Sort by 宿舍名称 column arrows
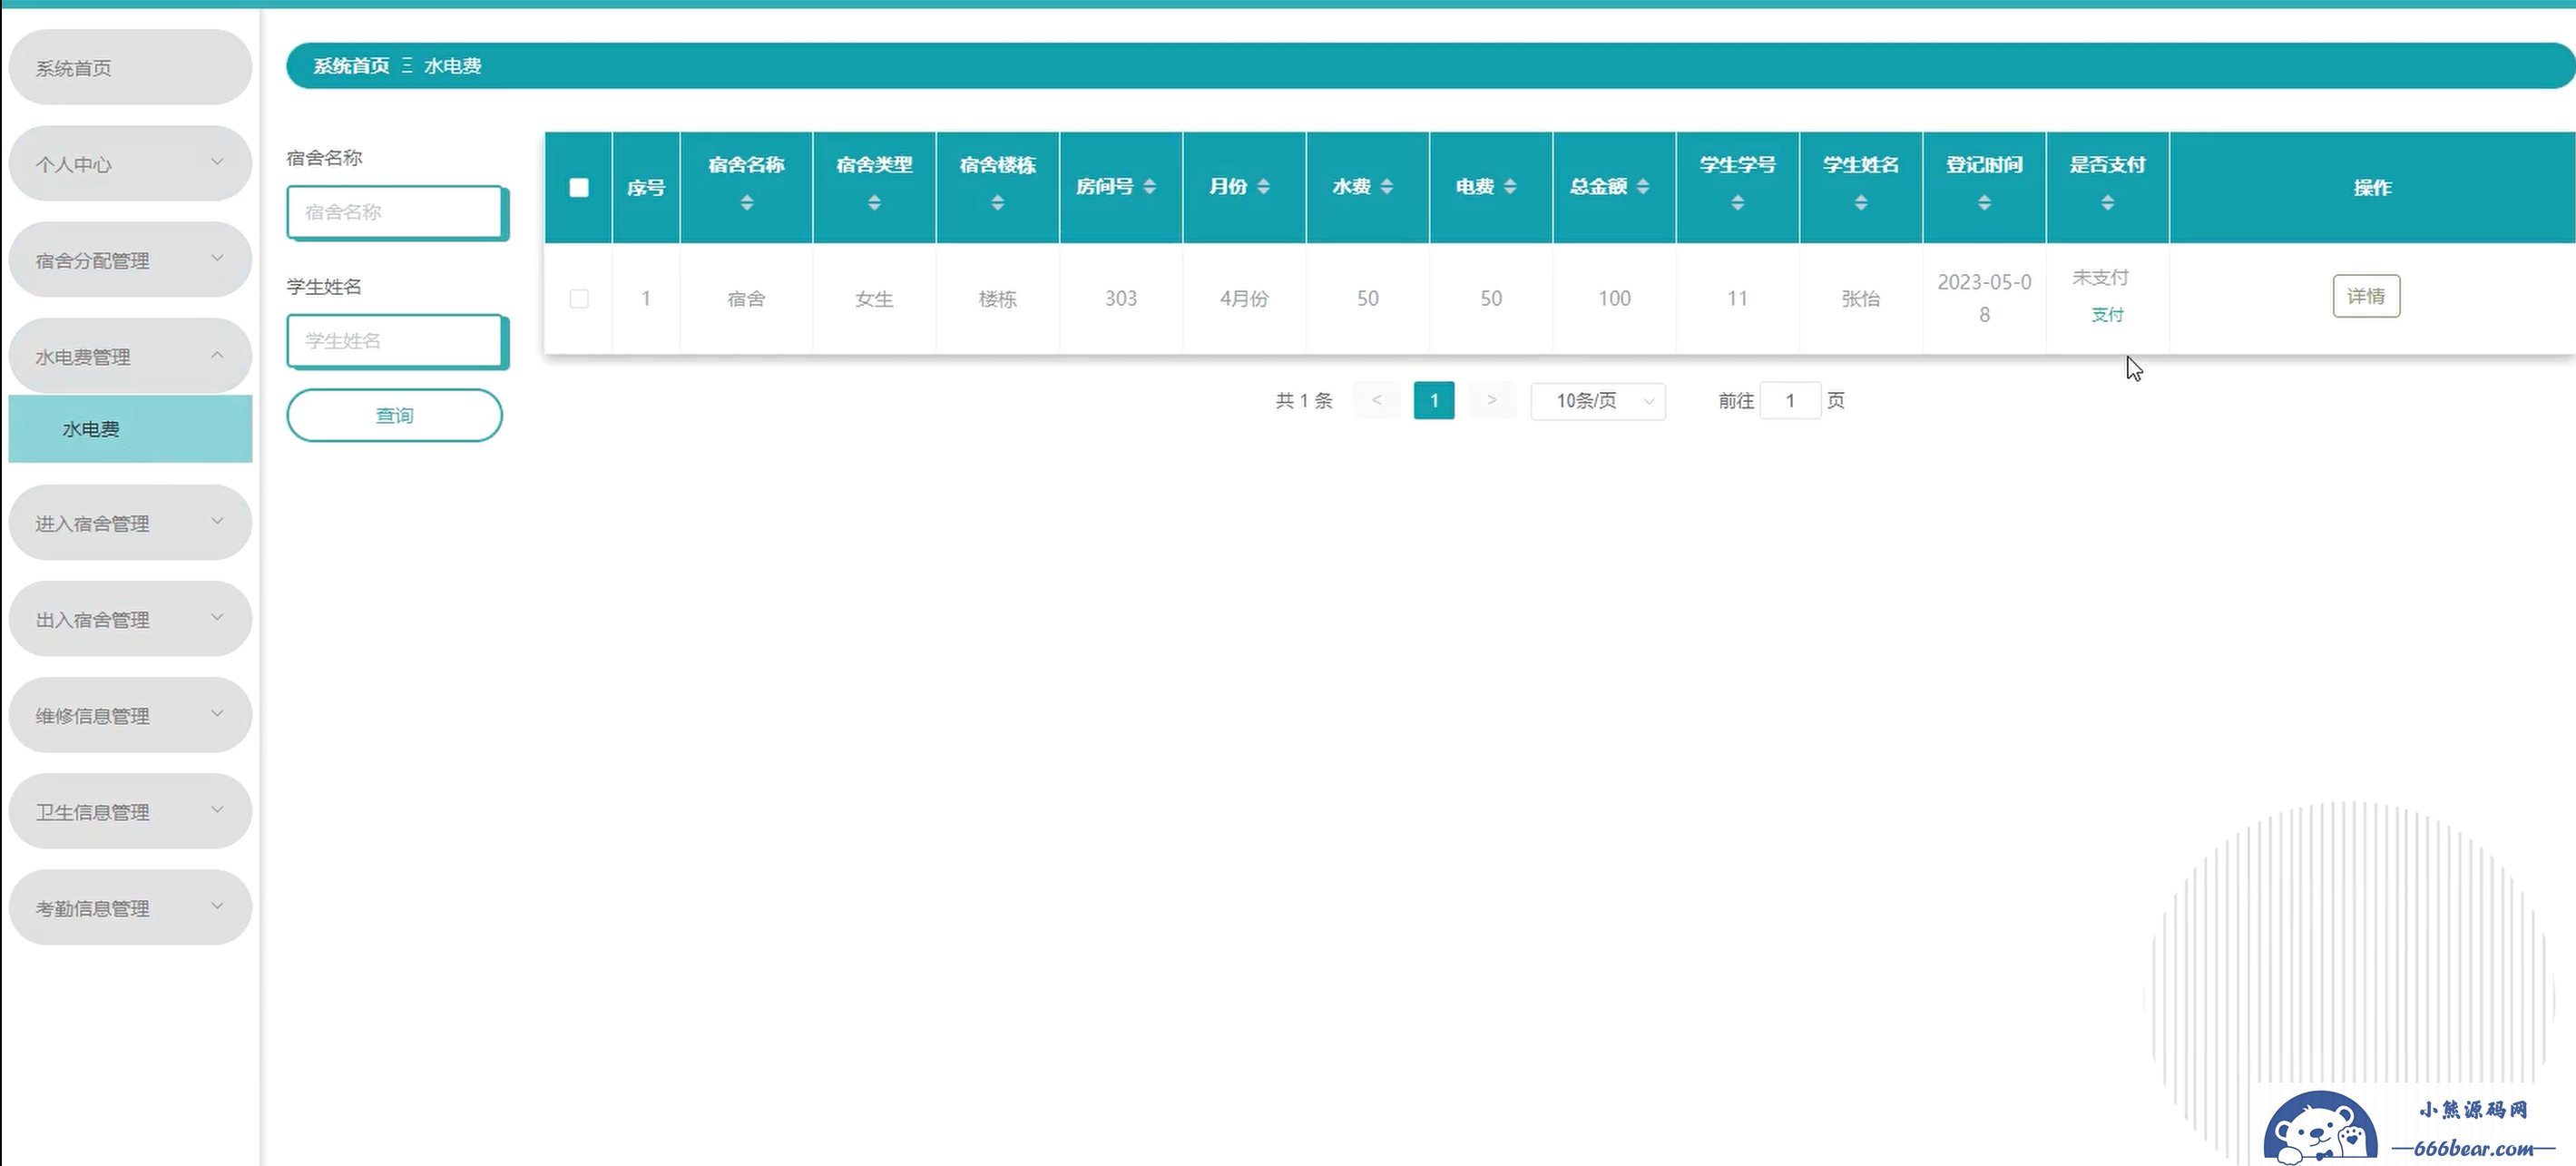Image resolution: width=2576 pixels, height=1166 pixels. click(746, 203)
